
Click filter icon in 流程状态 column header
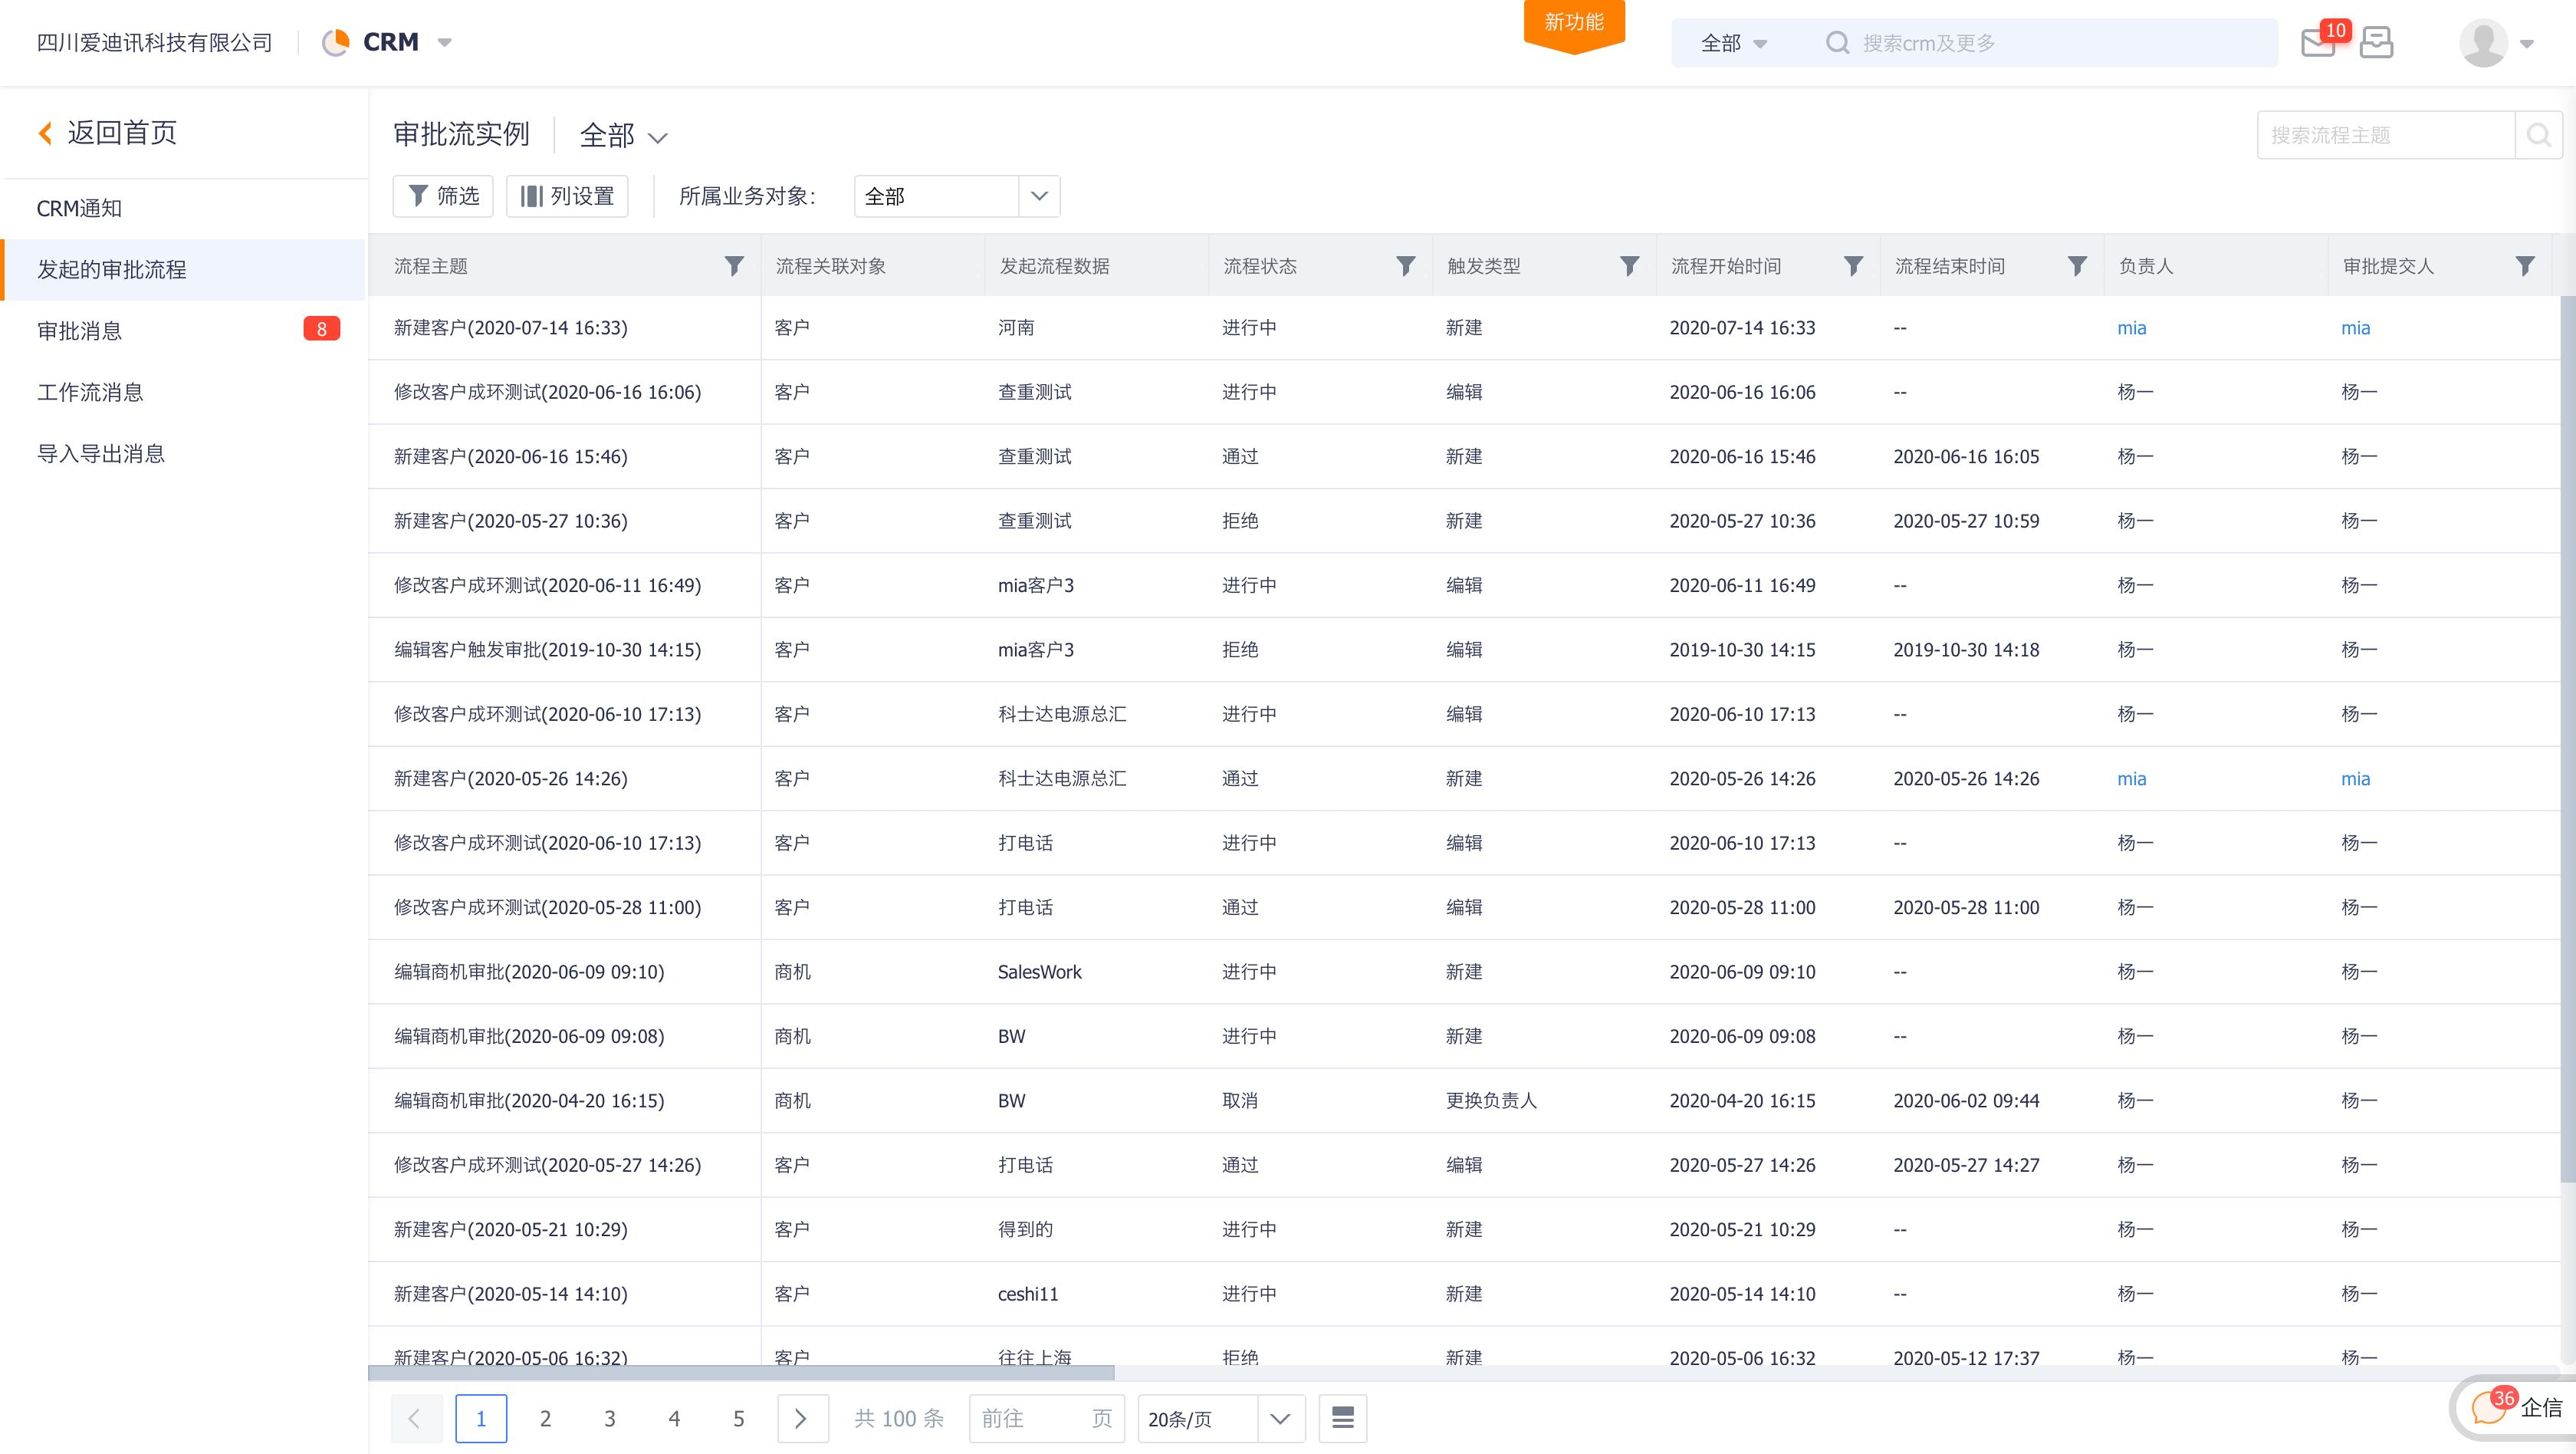[x=1405, y=266]
